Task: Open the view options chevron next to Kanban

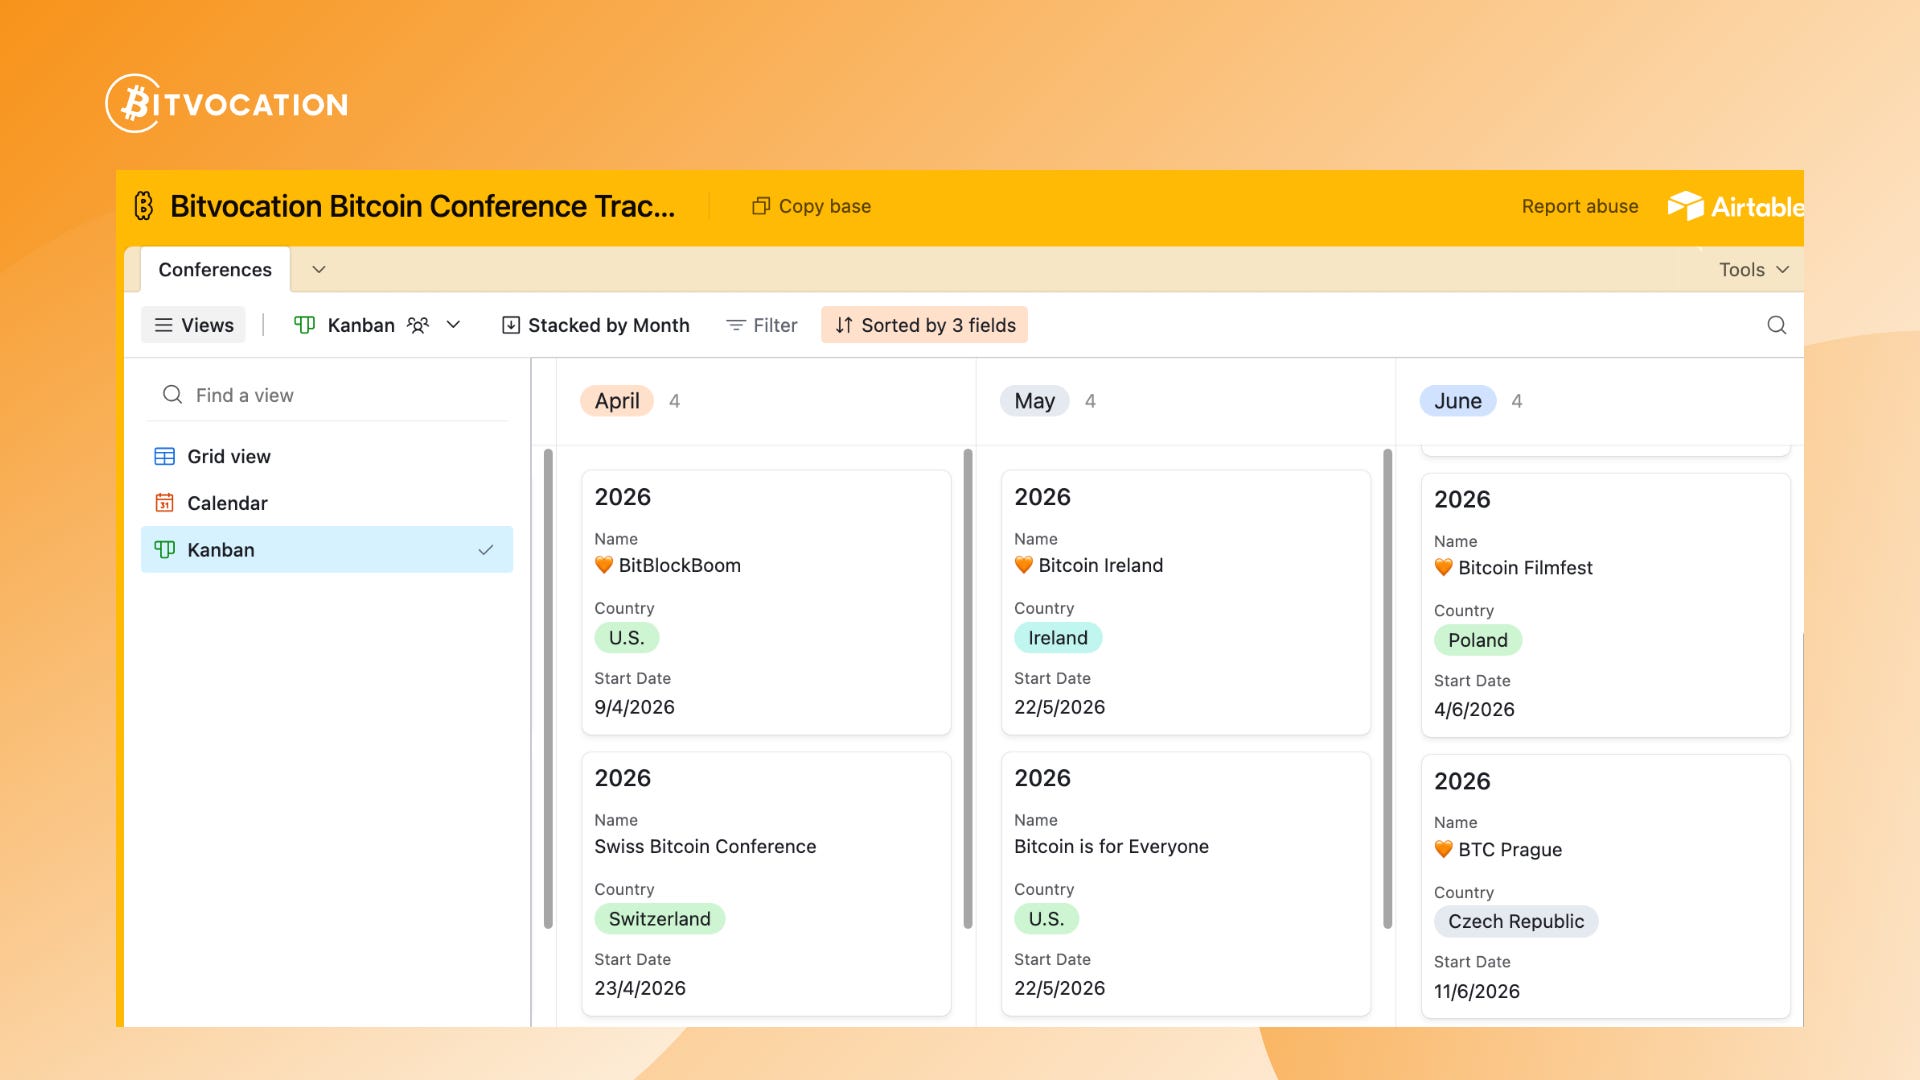Action: 454,324
